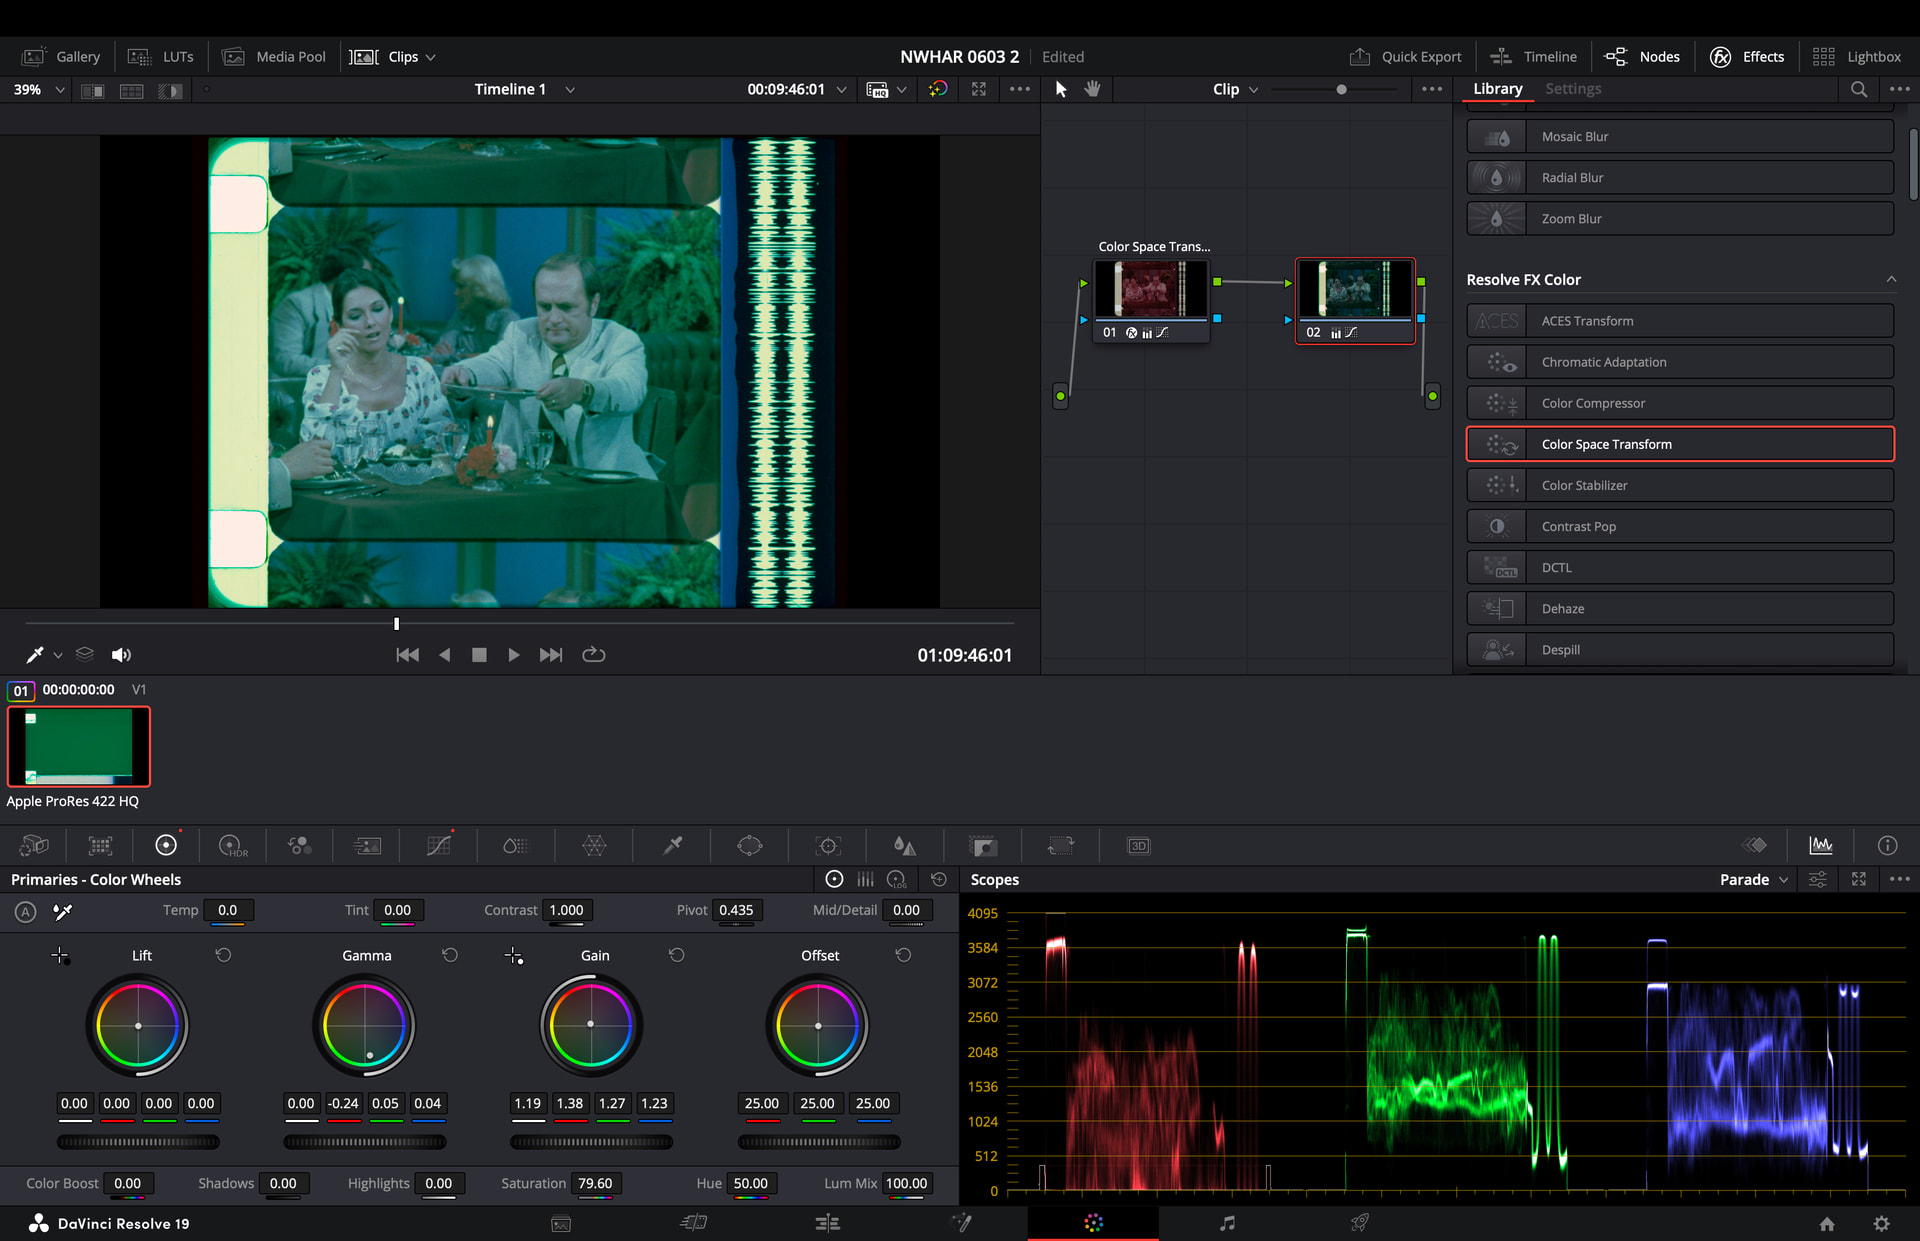Screen dimensions: 1920x1241
Task: Mute the viewer audio speaker
Action: click(x=121, y=654)
